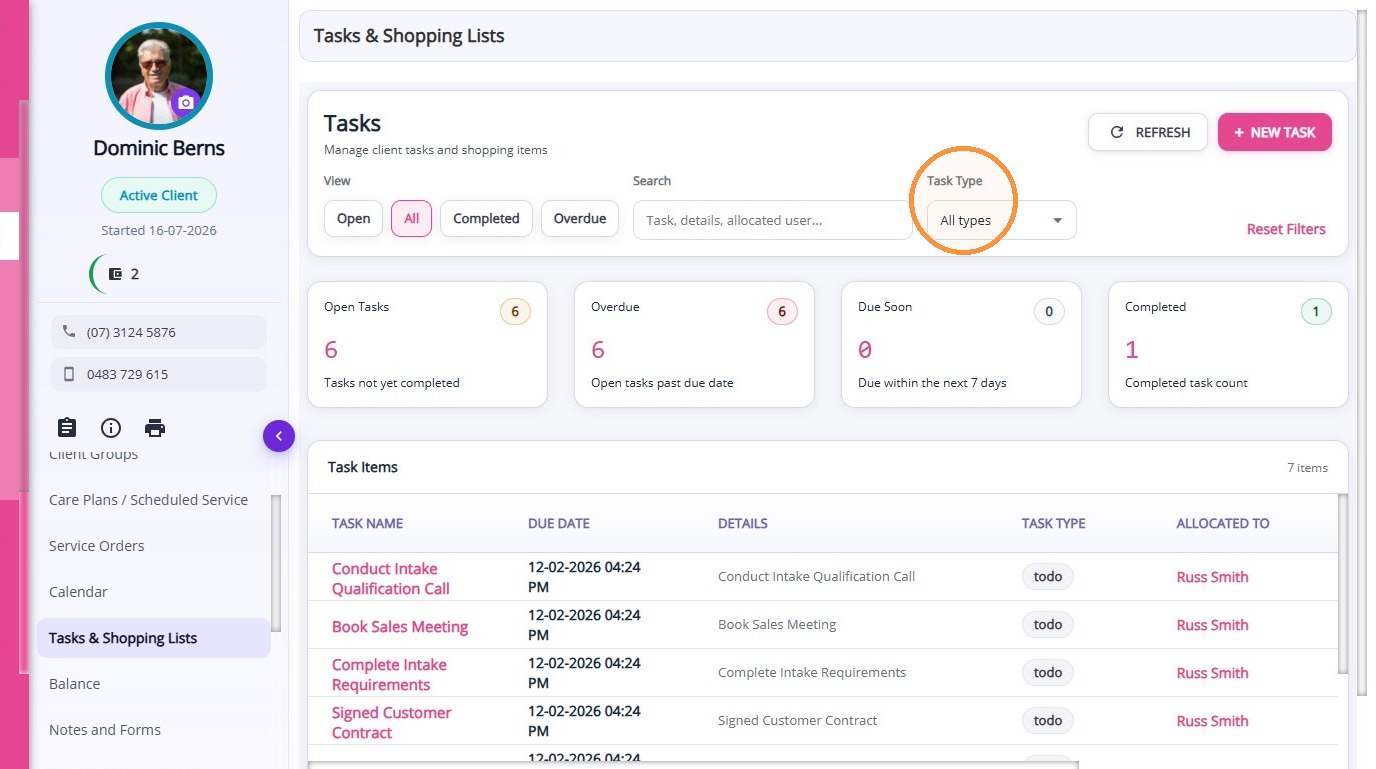Select the Overdue view filter
The height and width of the screenshot is (769, 1376).
click(x=580, y=219)
